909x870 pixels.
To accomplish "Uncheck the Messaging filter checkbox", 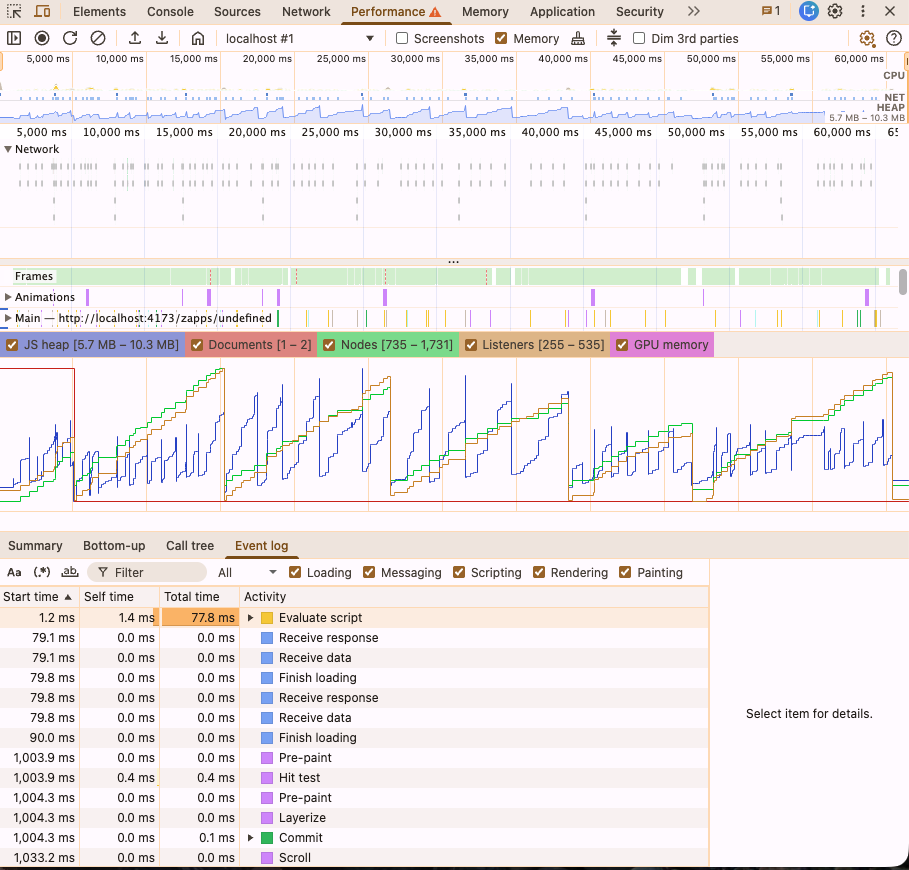I will (369, 573).
